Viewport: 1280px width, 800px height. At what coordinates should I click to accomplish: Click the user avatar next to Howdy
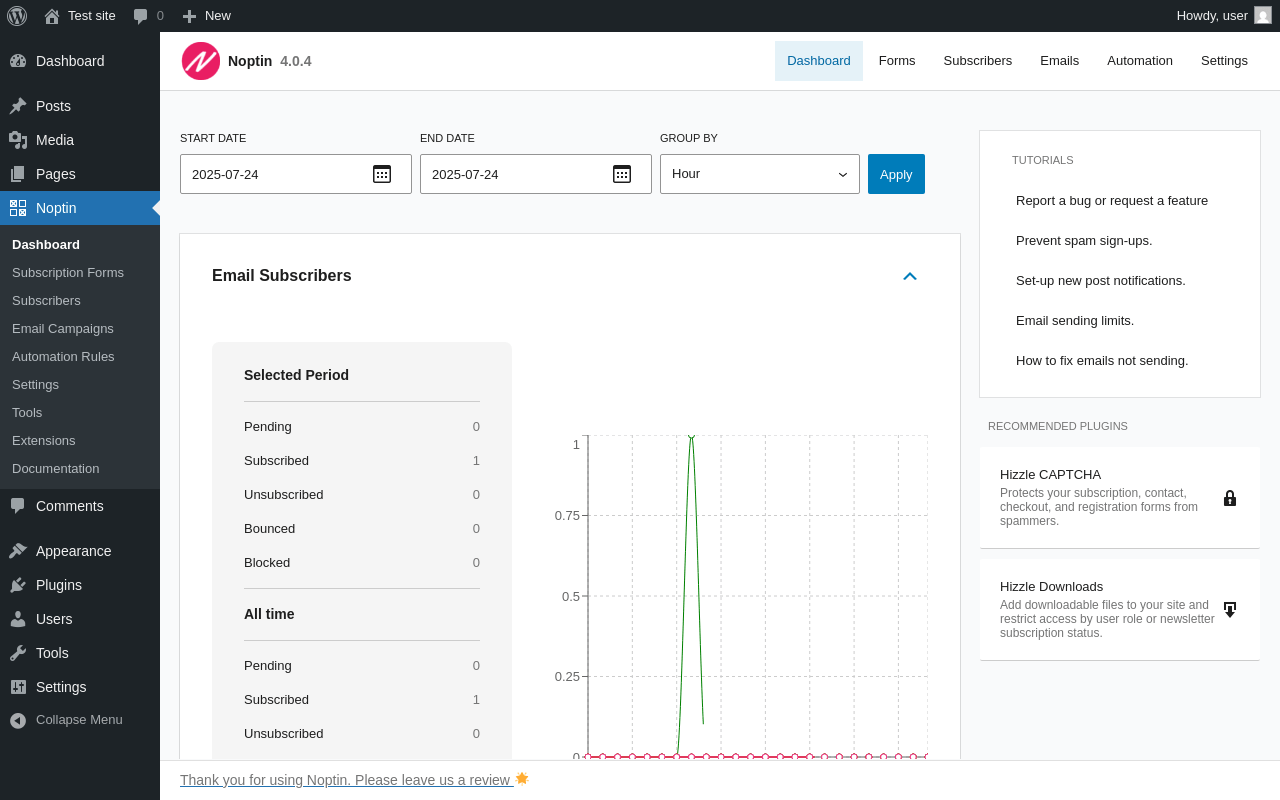(1263, 15)
